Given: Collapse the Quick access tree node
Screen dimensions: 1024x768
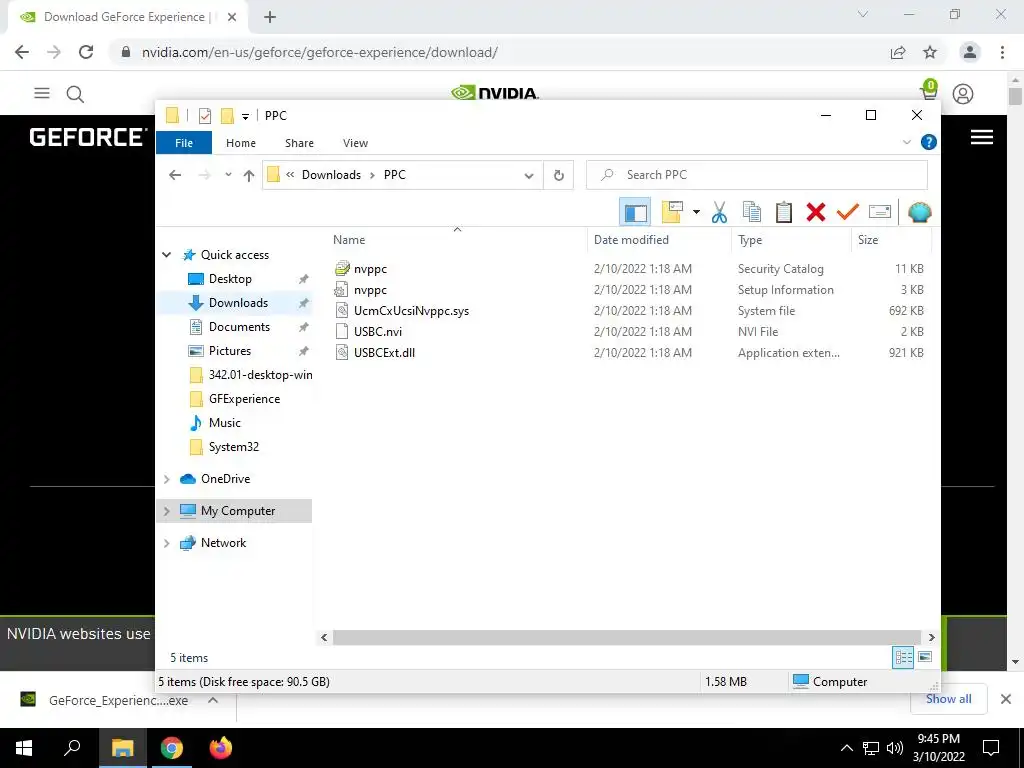Looking at the screenshot, I should click(x=167, y=255).
